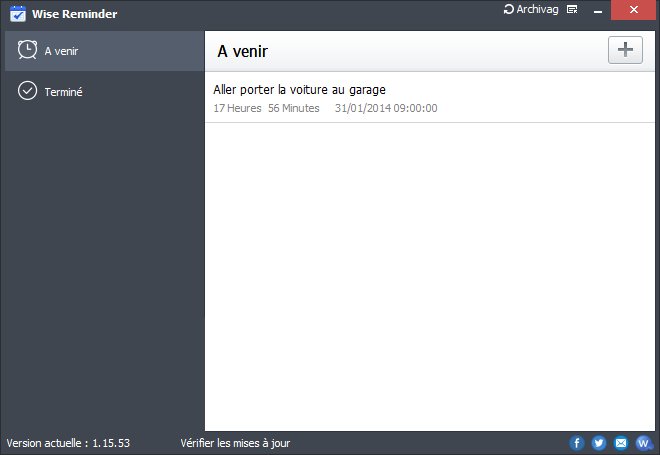660x455 pixels.
Task: Click the 31/01/2014 09:00:00 due date
Action: (x=386, y=108)
